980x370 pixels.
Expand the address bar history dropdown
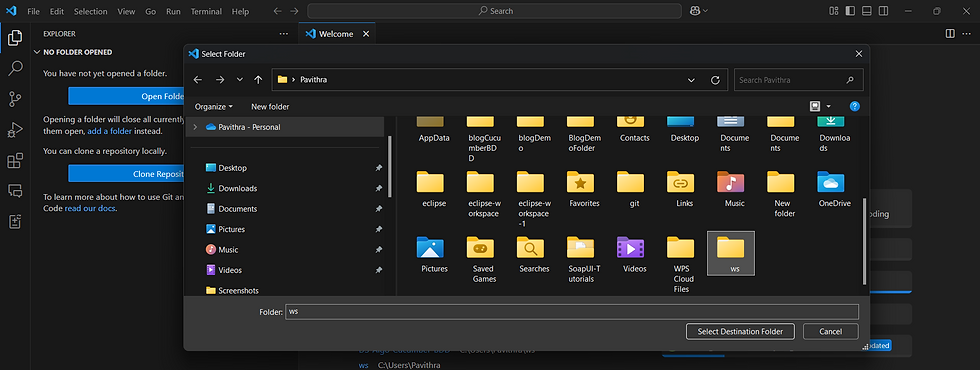691,80
